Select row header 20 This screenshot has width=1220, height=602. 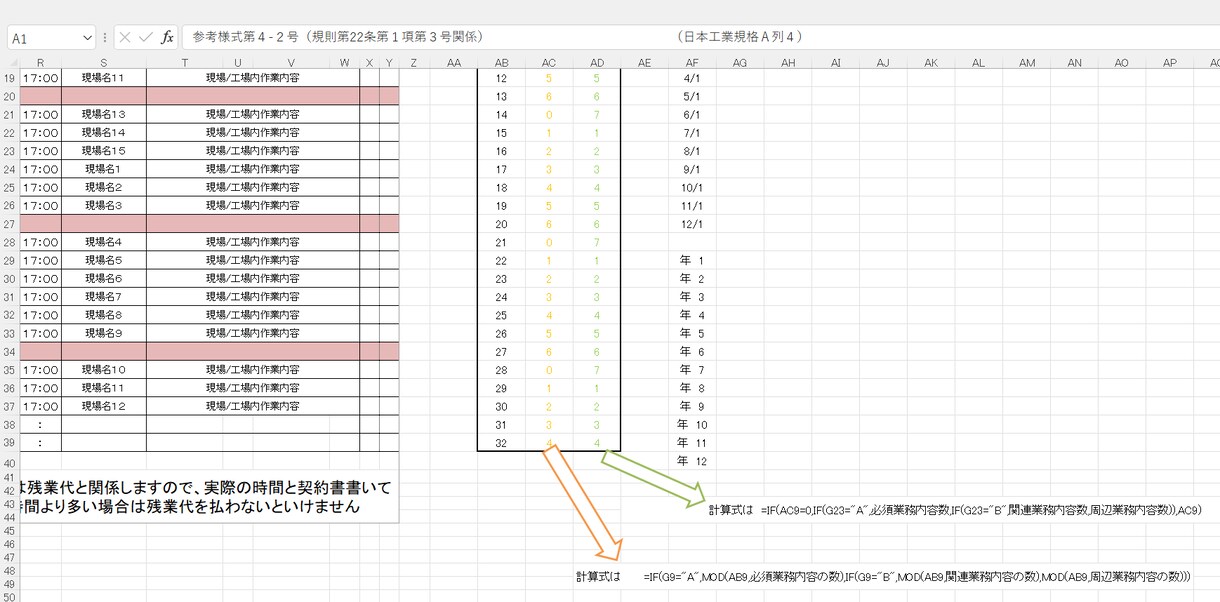pyautogui.click(x=10, y=96)
